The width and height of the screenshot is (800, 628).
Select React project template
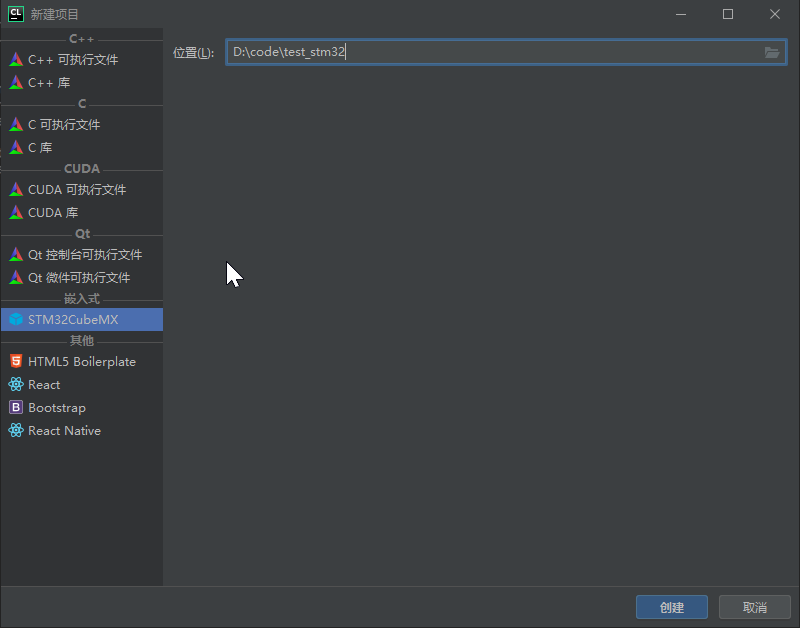coord(82,384)
